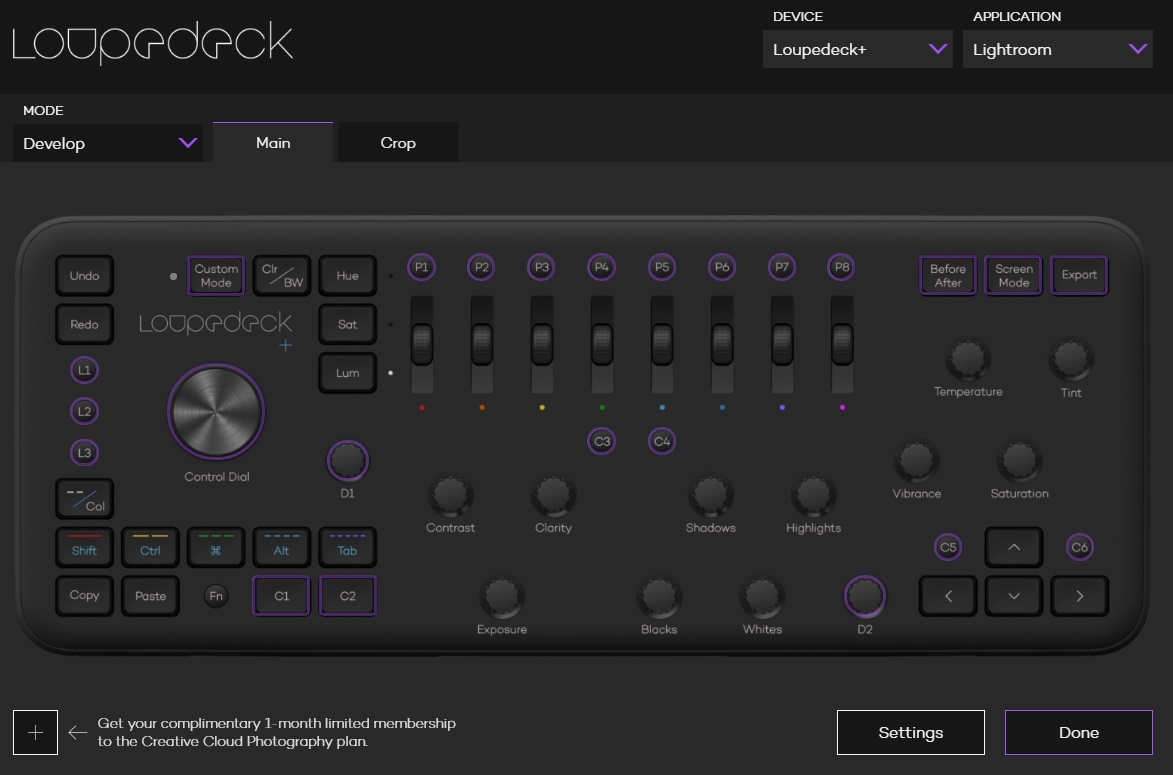Switch to the Main tab
1173x775 pixels.
tap(273, 142)
